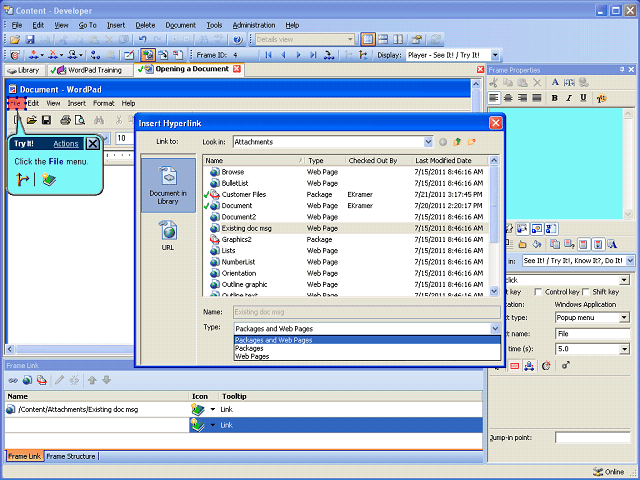The width and height of the screenshot is (640, 480).
Task: Click the up one level folder icon
Action: (x=457, y=142)
